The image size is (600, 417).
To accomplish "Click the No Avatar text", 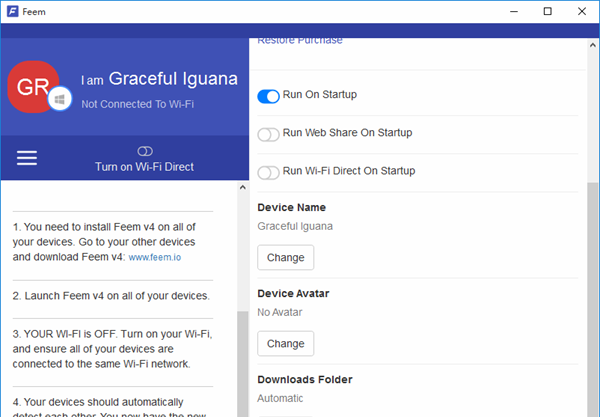I will pyautogui.click(x=280, y=312).
